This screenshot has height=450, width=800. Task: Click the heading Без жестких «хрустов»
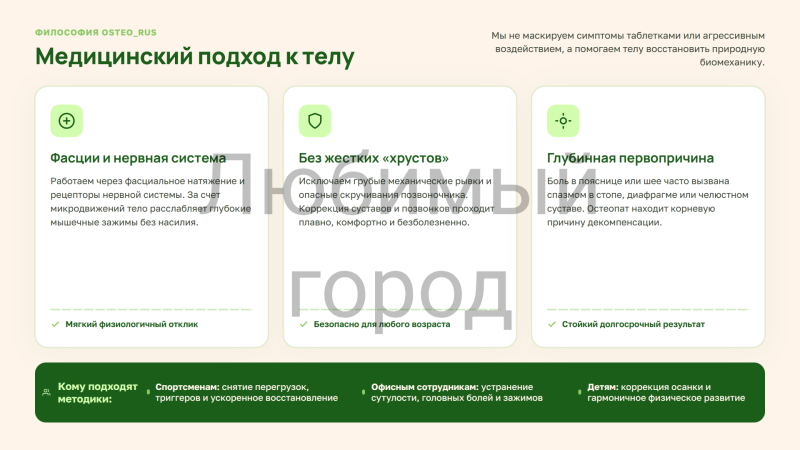point(373,158)
